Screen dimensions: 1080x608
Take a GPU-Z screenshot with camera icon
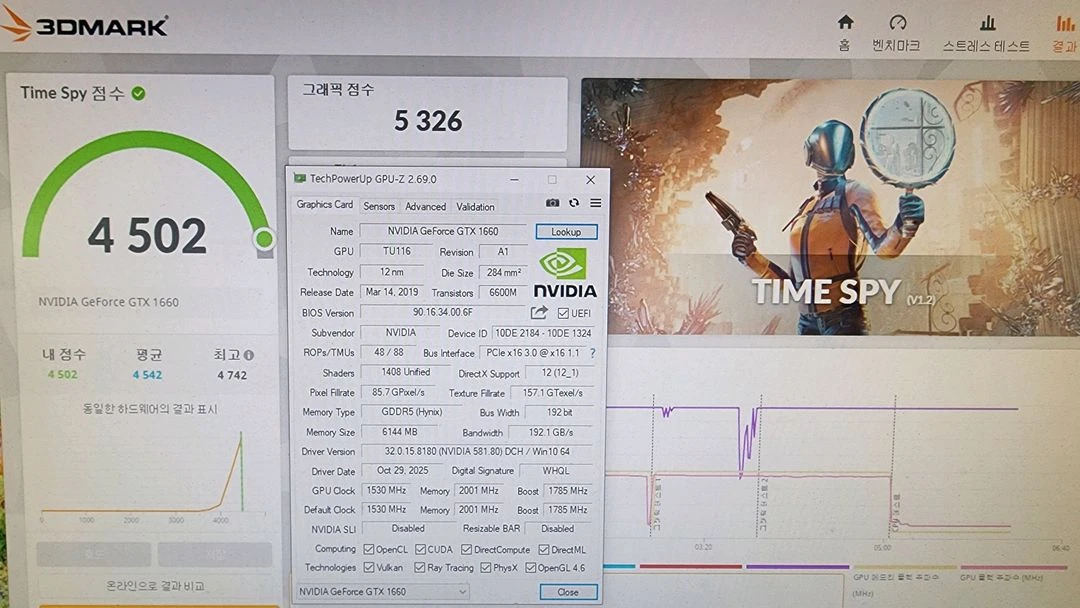pos(552,203)
